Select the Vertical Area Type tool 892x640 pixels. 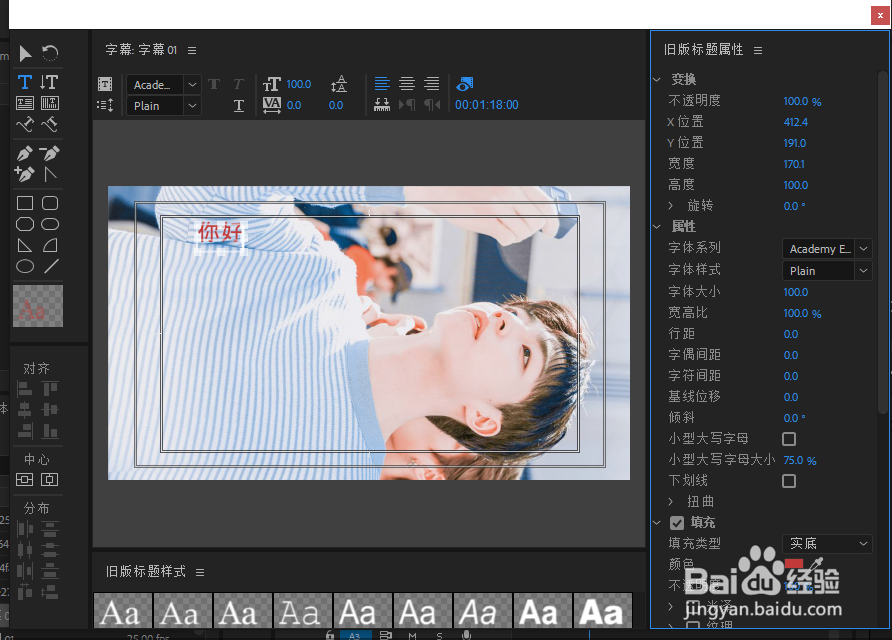pos(49,103)
